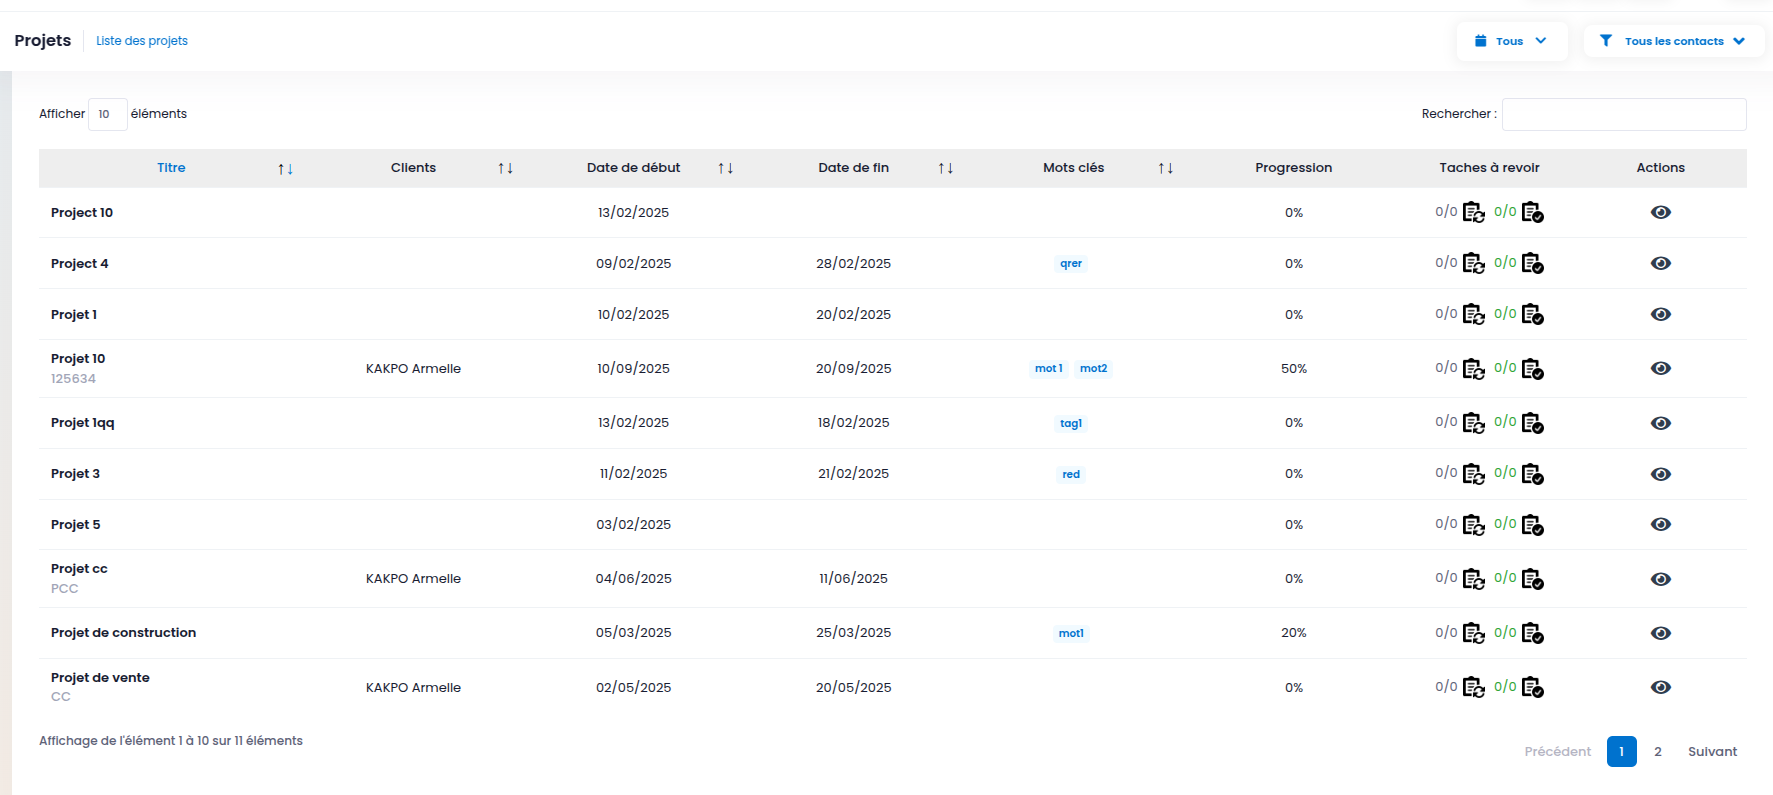Viewport: 1773px width, 795px height.
Task: Expand the Tous date filter dropdown
Action: 1512,41
